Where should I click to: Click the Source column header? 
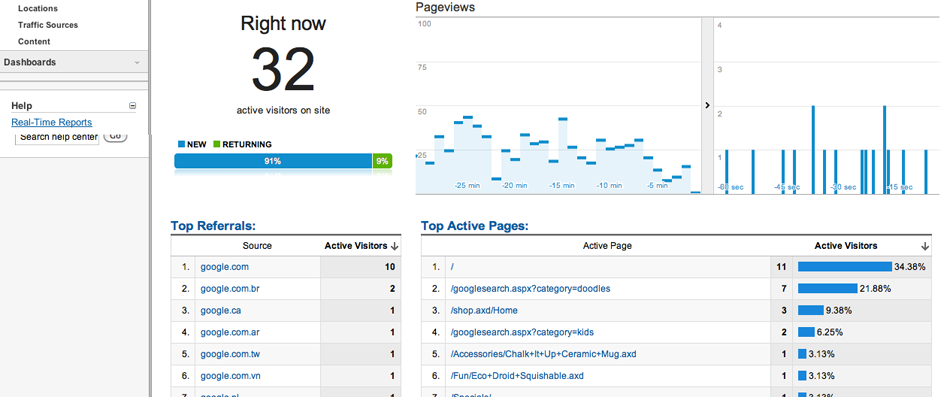click(257, 246)
